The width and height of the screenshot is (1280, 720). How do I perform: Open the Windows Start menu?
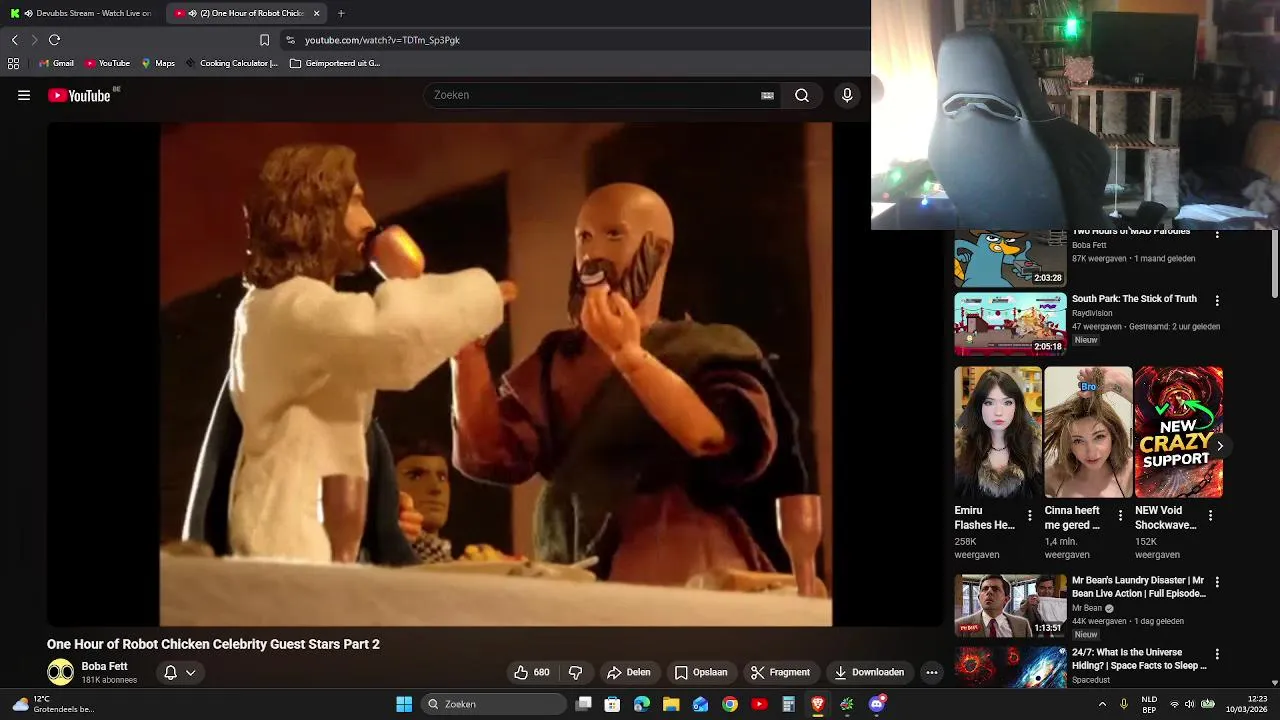404,704
